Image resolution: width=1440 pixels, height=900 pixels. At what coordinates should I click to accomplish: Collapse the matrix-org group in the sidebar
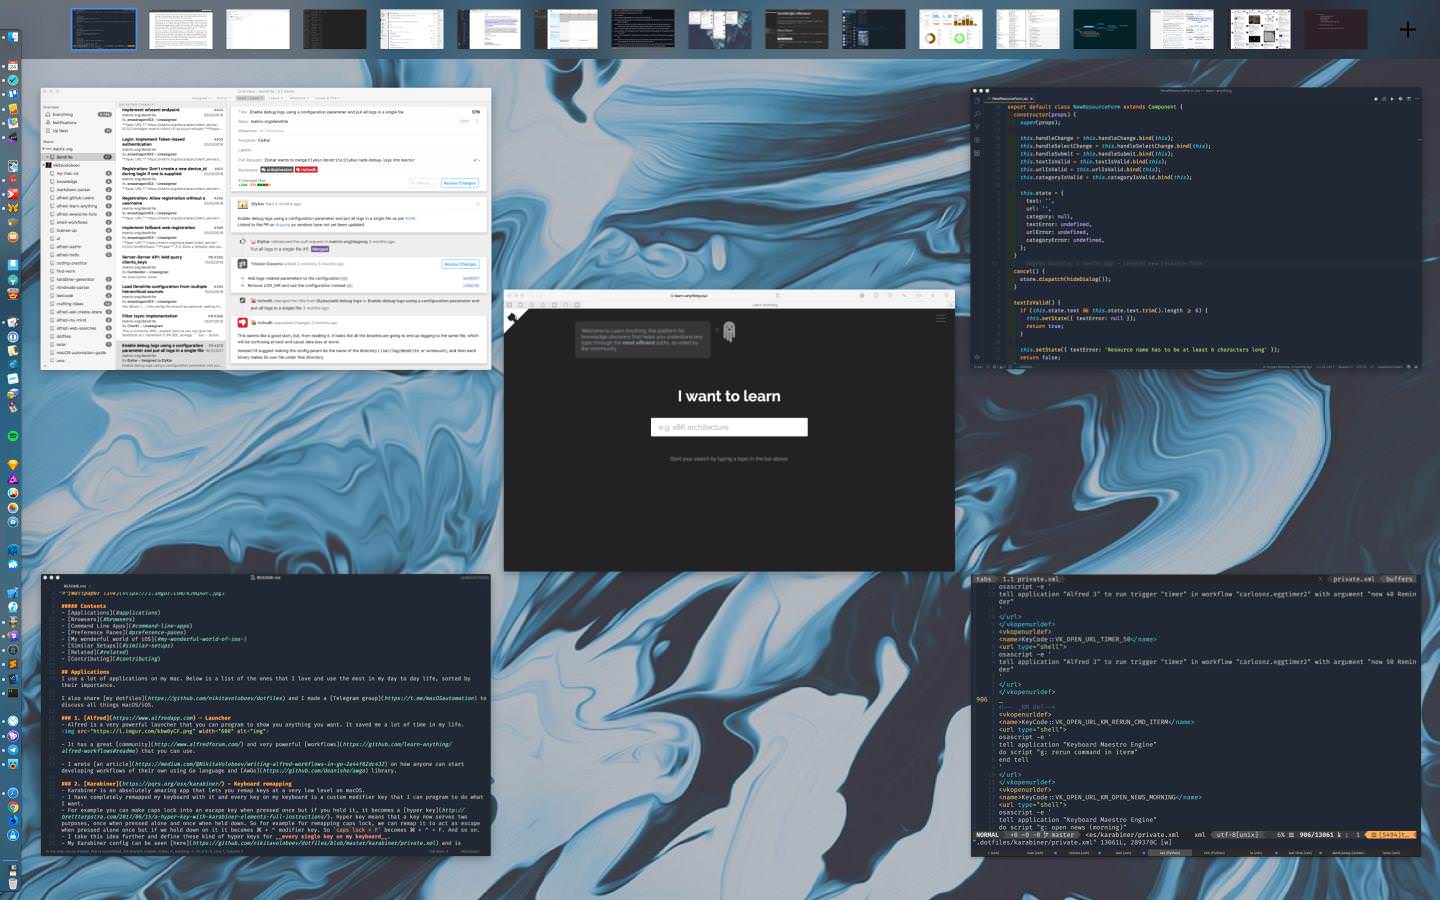[44, 149]
